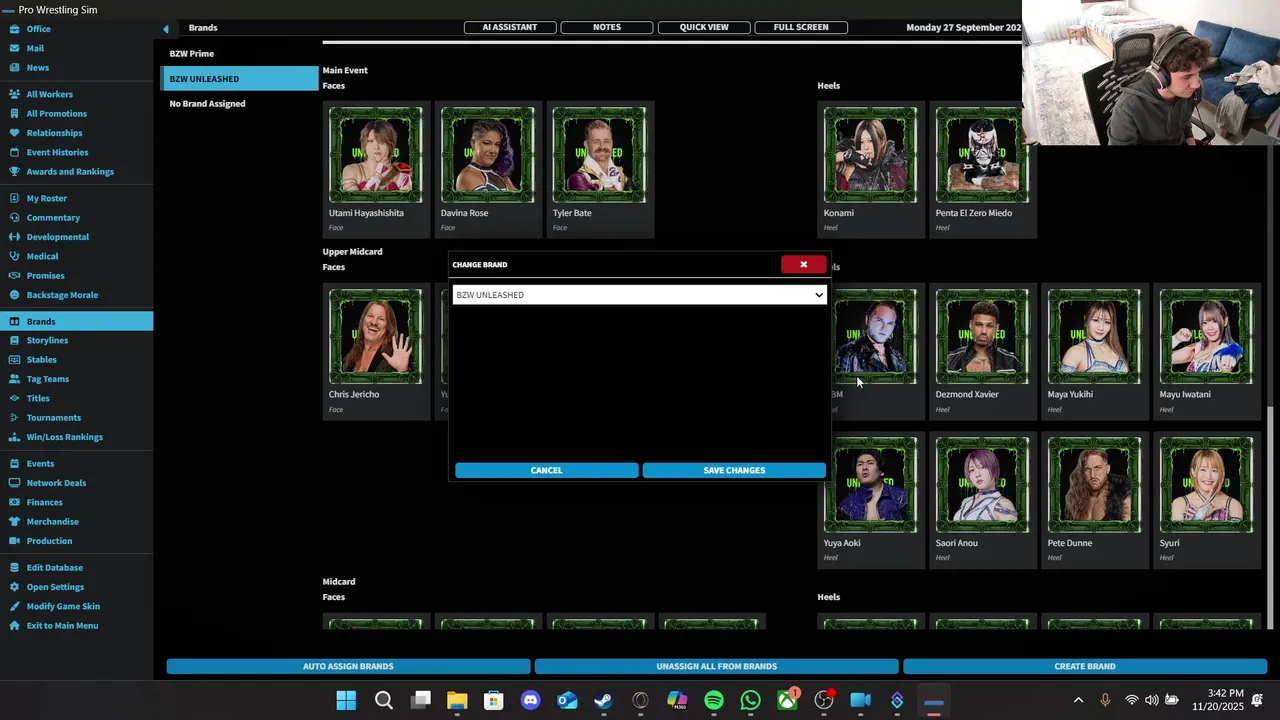Open Tournaments section

[x=53, y=418]
